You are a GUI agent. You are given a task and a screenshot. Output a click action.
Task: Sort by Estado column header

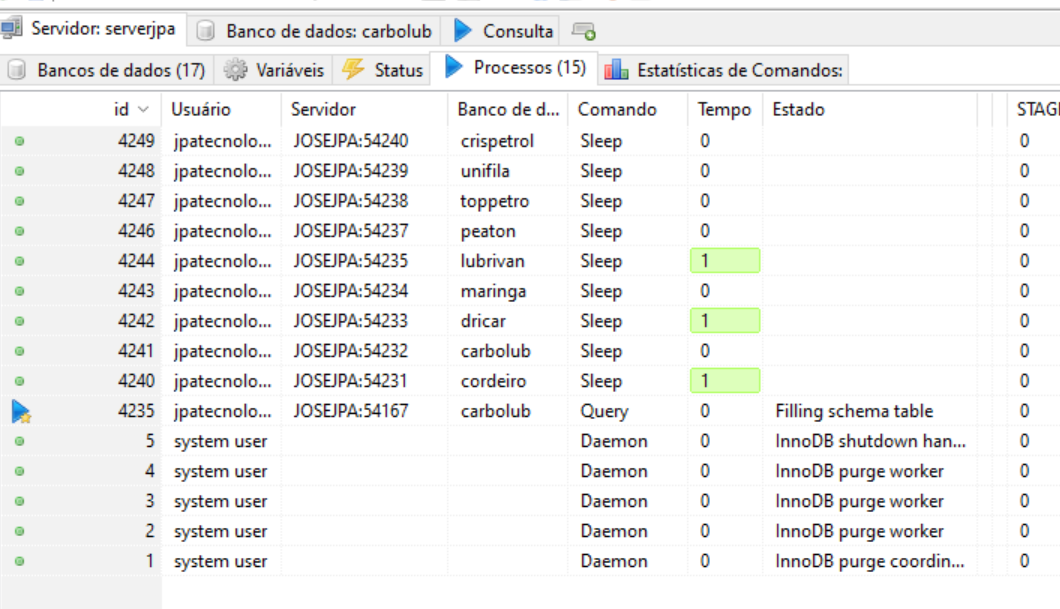(x=869, y=109)
